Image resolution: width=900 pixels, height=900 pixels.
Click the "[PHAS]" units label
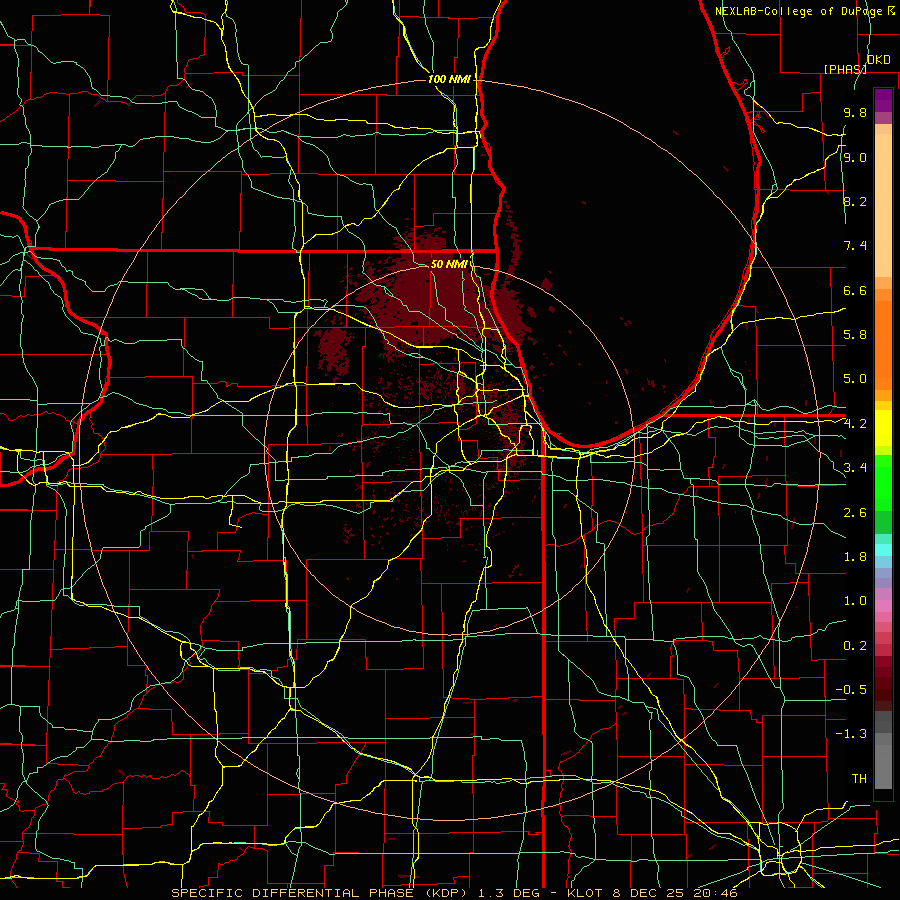coord(845,69)
